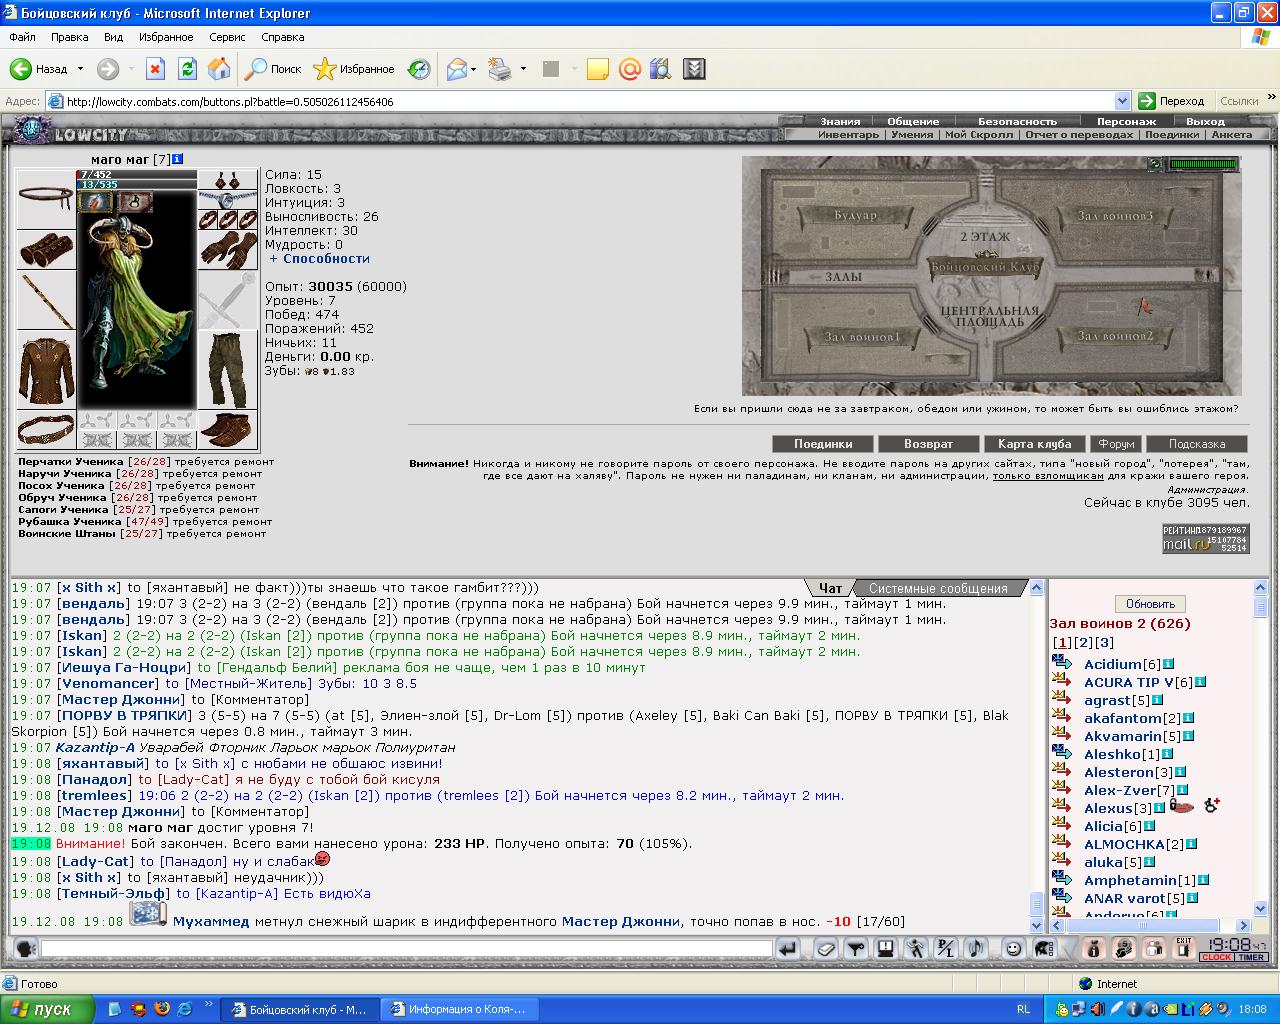
Task: Open smileys selector in chat toolbar
Action: click(1013, 948)
